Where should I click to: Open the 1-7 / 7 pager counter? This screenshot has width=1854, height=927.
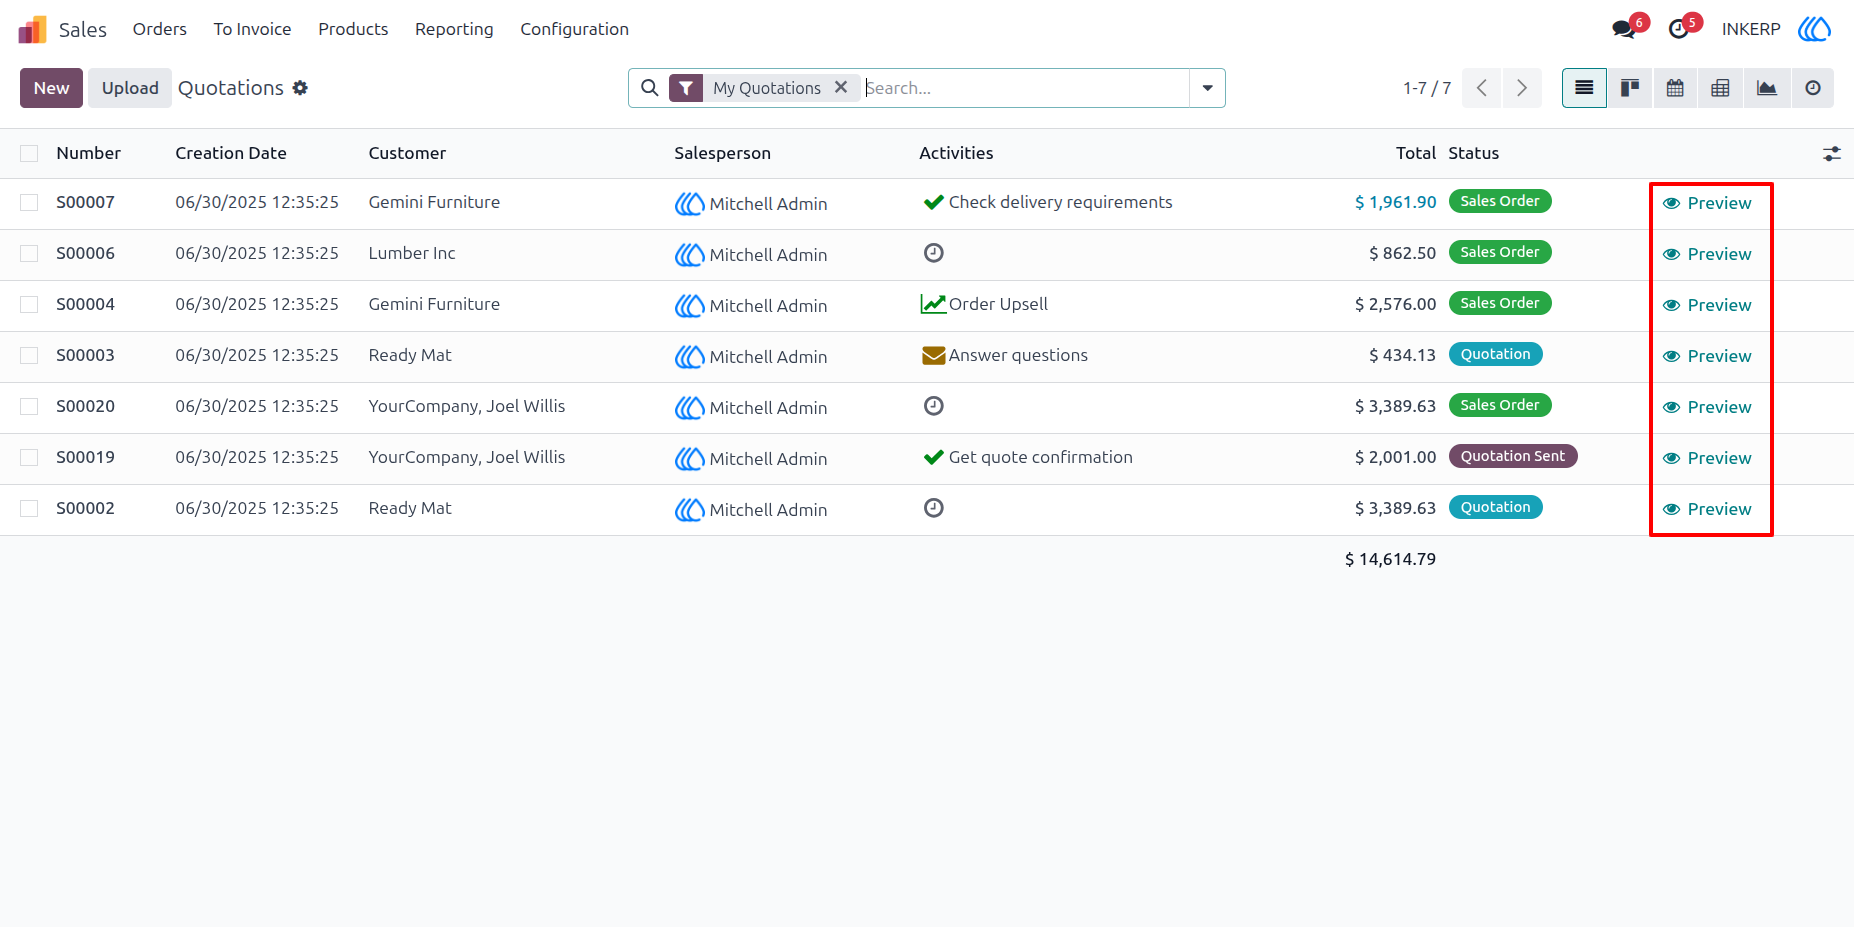pos(1427,88)
